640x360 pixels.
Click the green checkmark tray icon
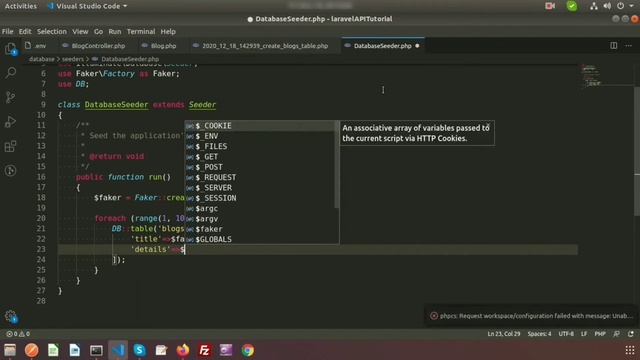572,6
